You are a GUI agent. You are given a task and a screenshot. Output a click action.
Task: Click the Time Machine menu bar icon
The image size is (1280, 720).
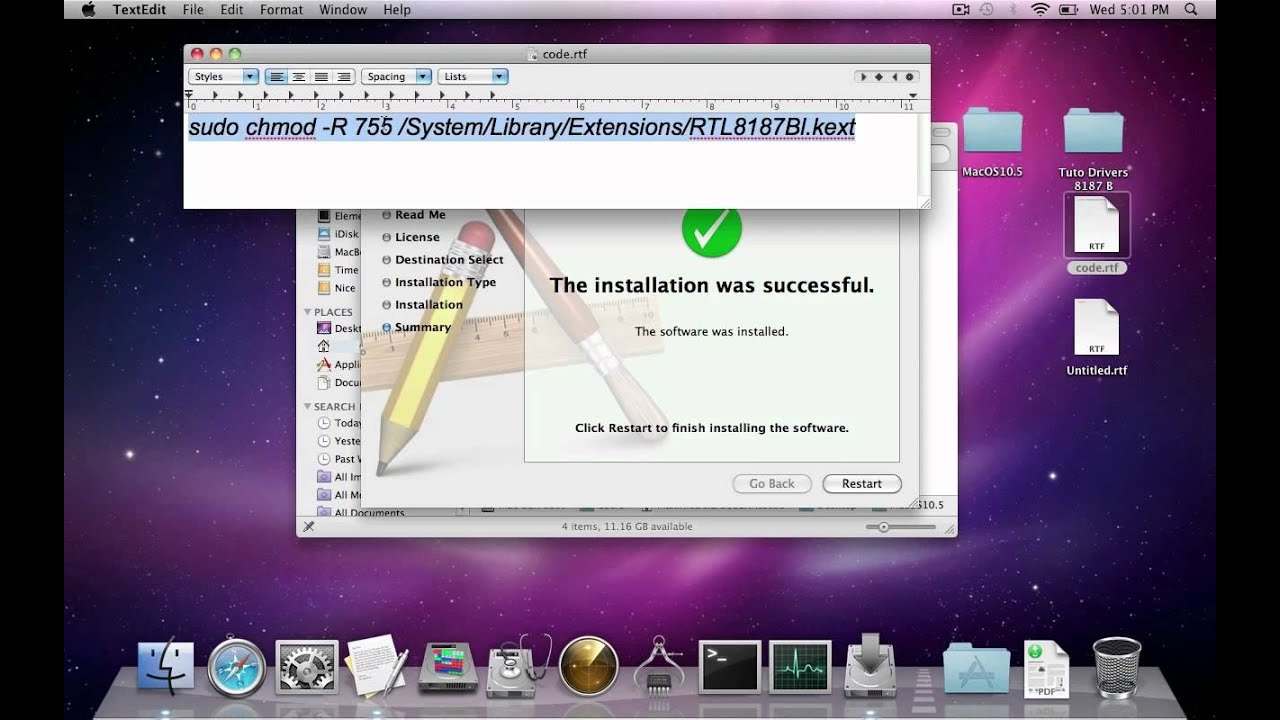point(986,9)
